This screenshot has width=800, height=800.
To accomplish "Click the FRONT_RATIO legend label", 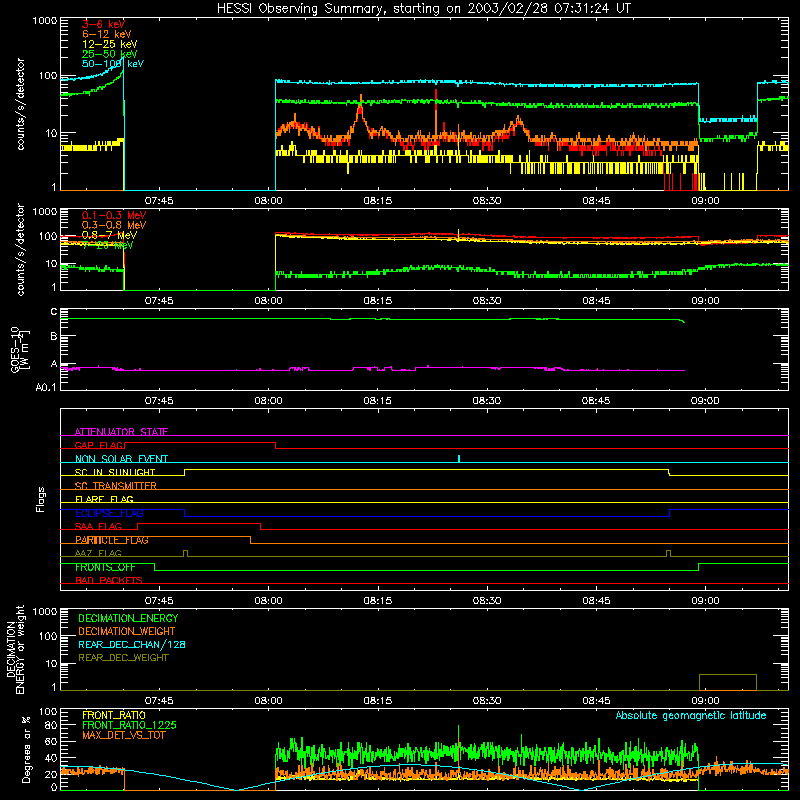I will (114, 715).
